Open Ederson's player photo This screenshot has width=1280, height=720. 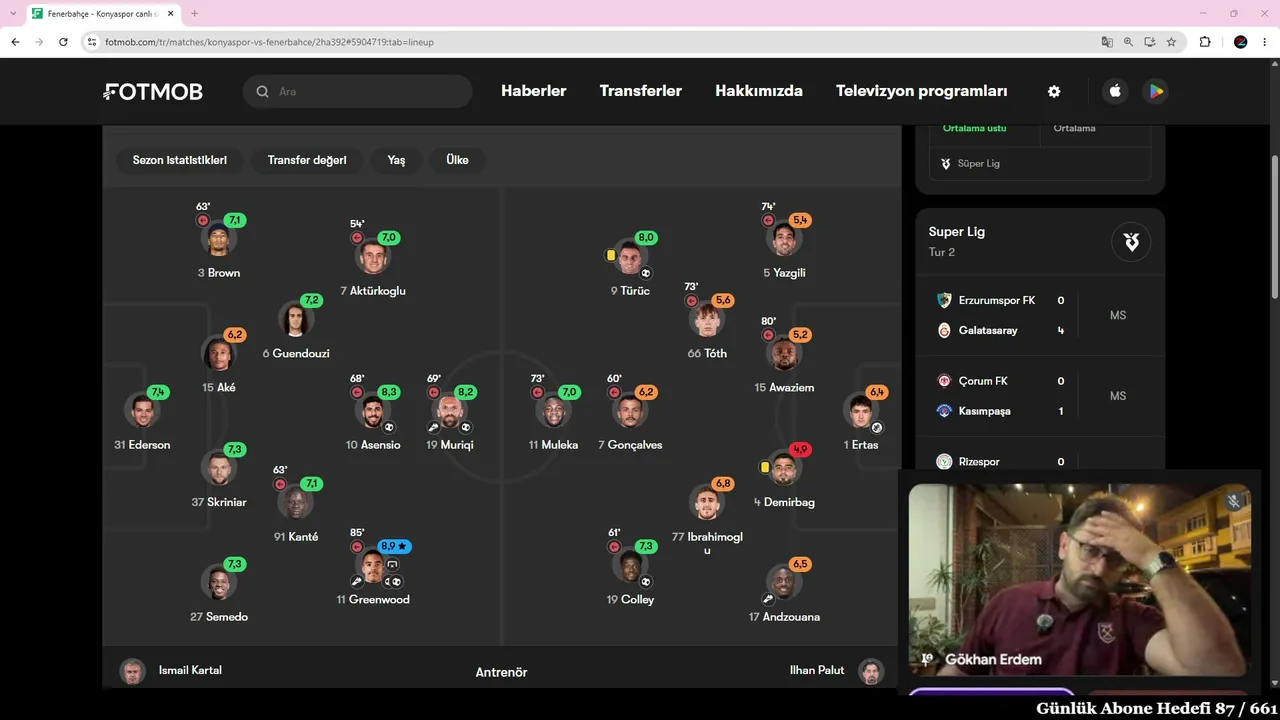click(x=142, y=411)
